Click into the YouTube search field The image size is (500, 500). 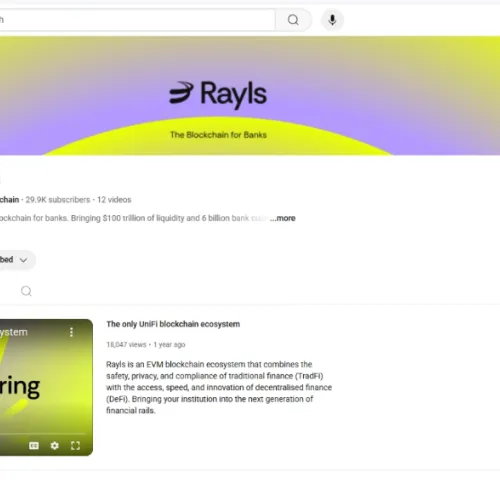[x=137, y=20]
